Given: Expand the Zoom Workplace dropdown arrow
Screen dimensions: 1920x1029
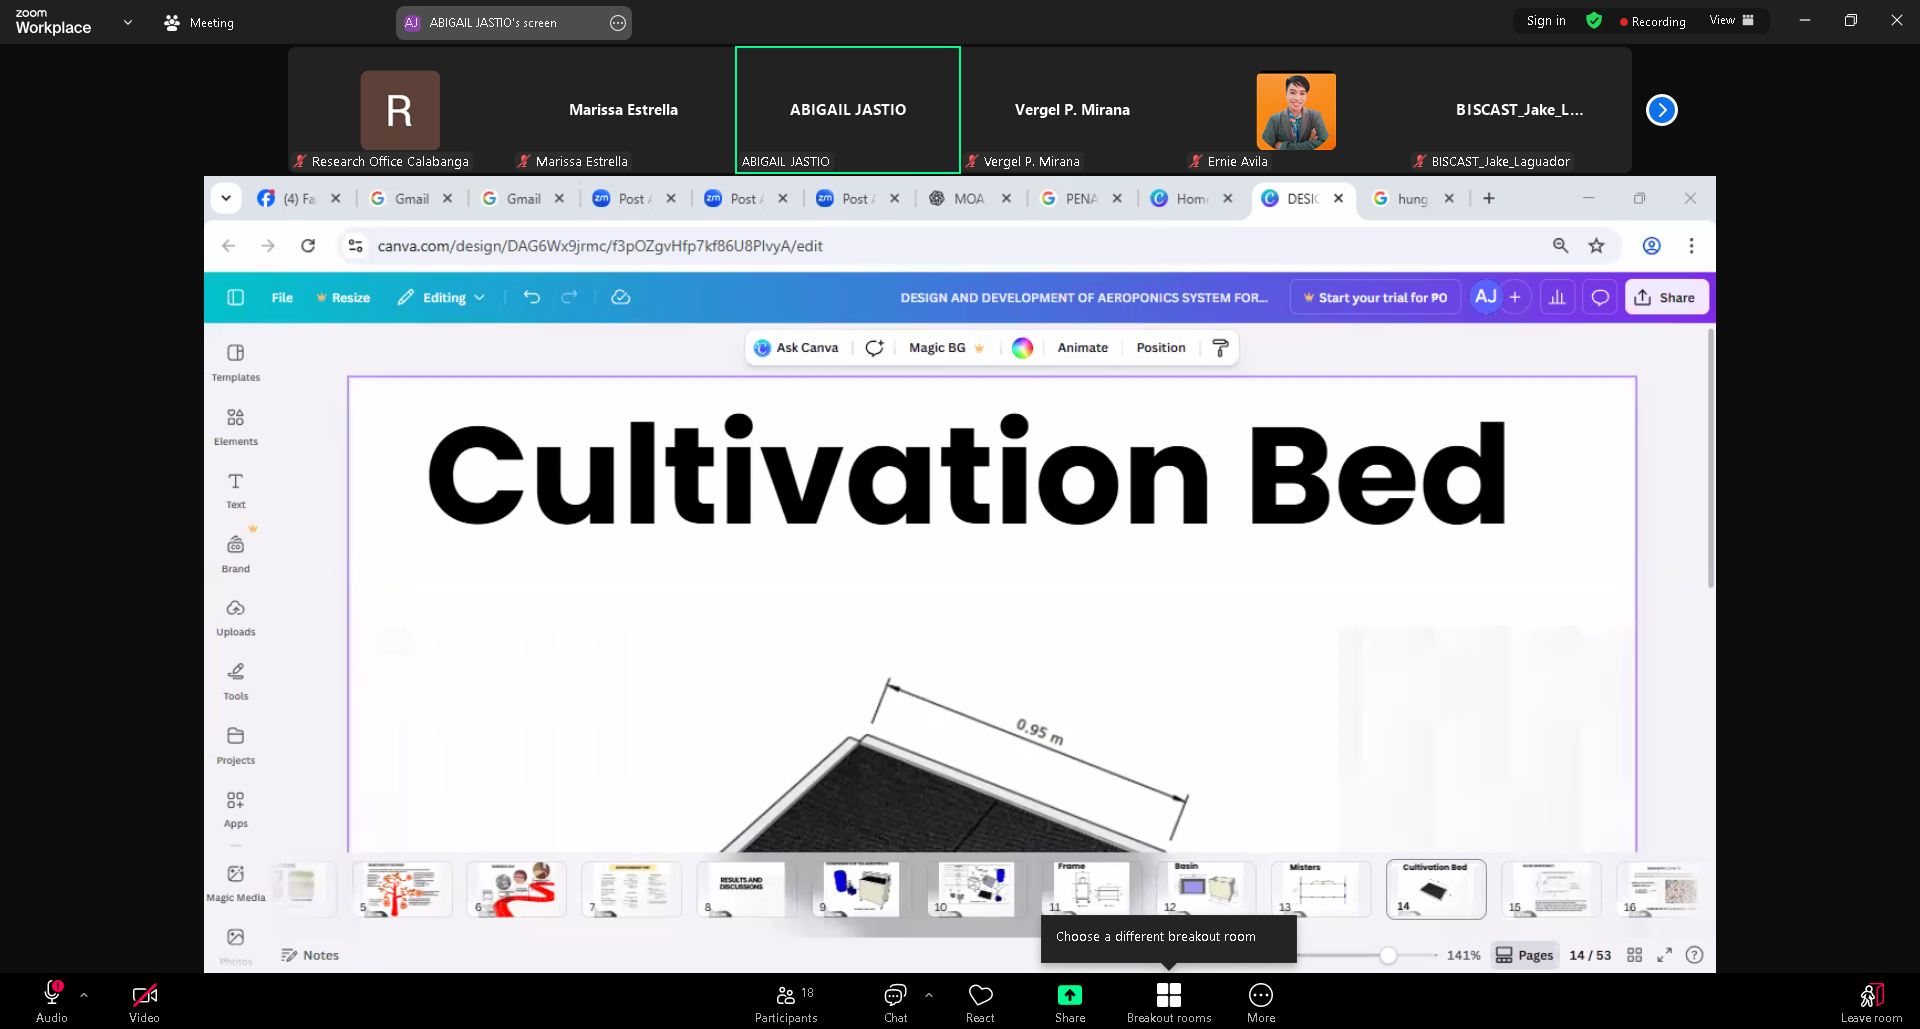Looking at the screenshot, I should [128, 22].
